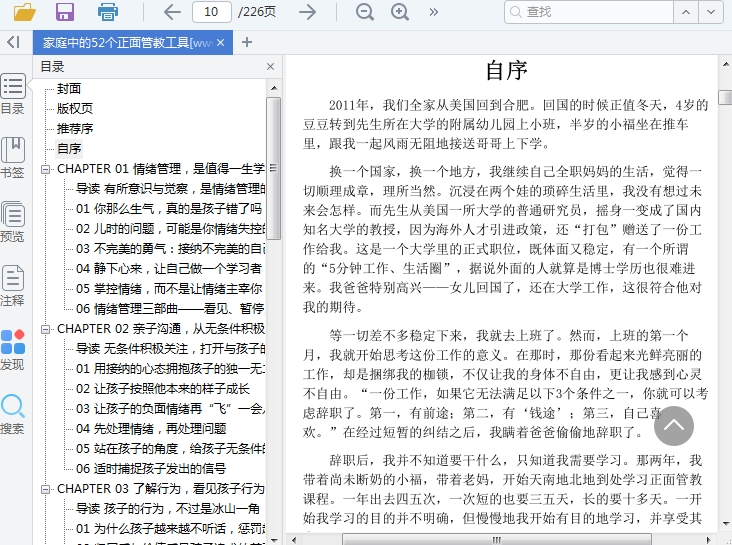Find next match with the down chevron
Image resolution: width=732 pixels, height=545 pixels.
(711, 12)
